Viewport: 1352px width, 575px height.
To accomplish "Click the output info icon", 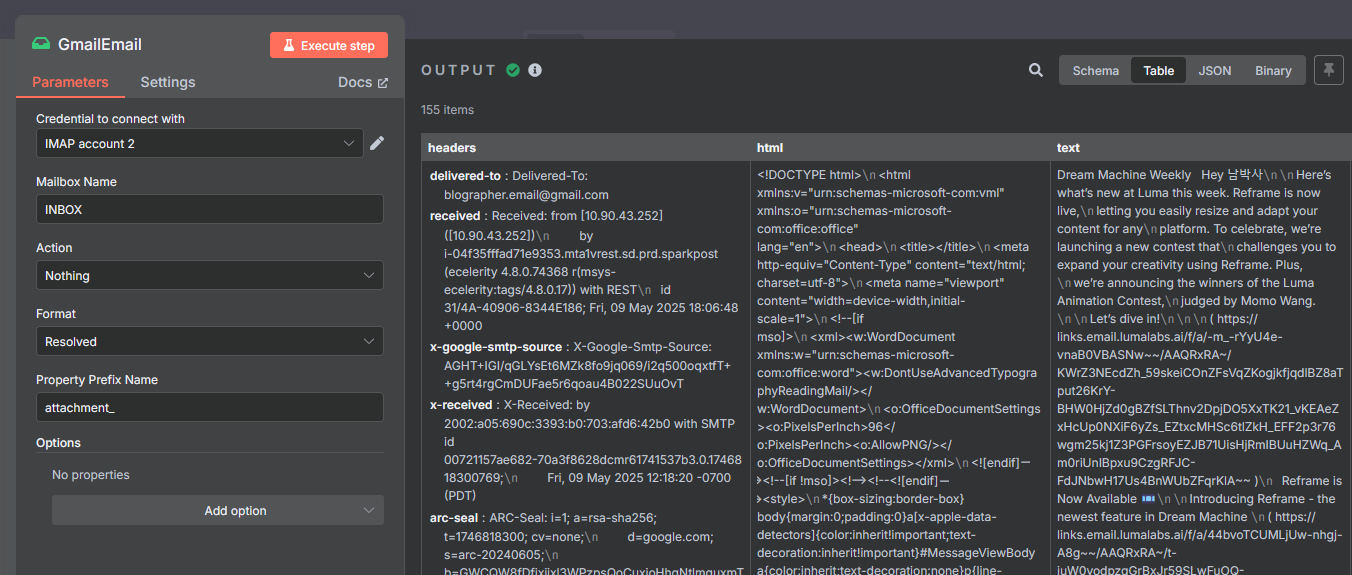I will coord(535,70).
